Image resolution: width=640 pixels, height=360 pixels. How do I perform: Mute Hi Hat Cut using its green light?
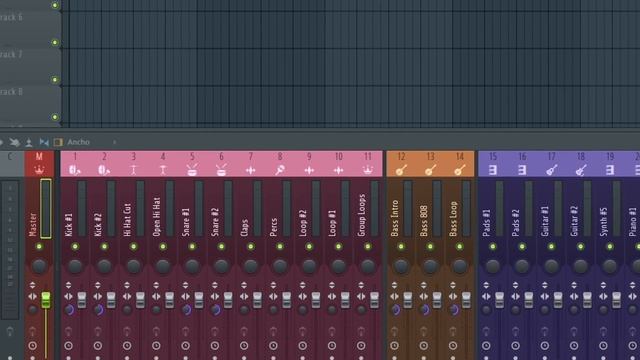[x=133, y=247]
